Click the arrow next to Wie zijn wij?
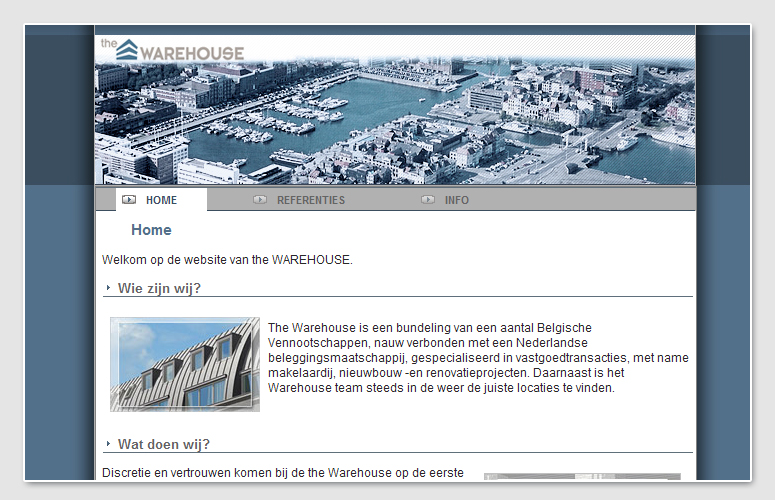This screenshot has width=775, height=500. tap(108, 288)
